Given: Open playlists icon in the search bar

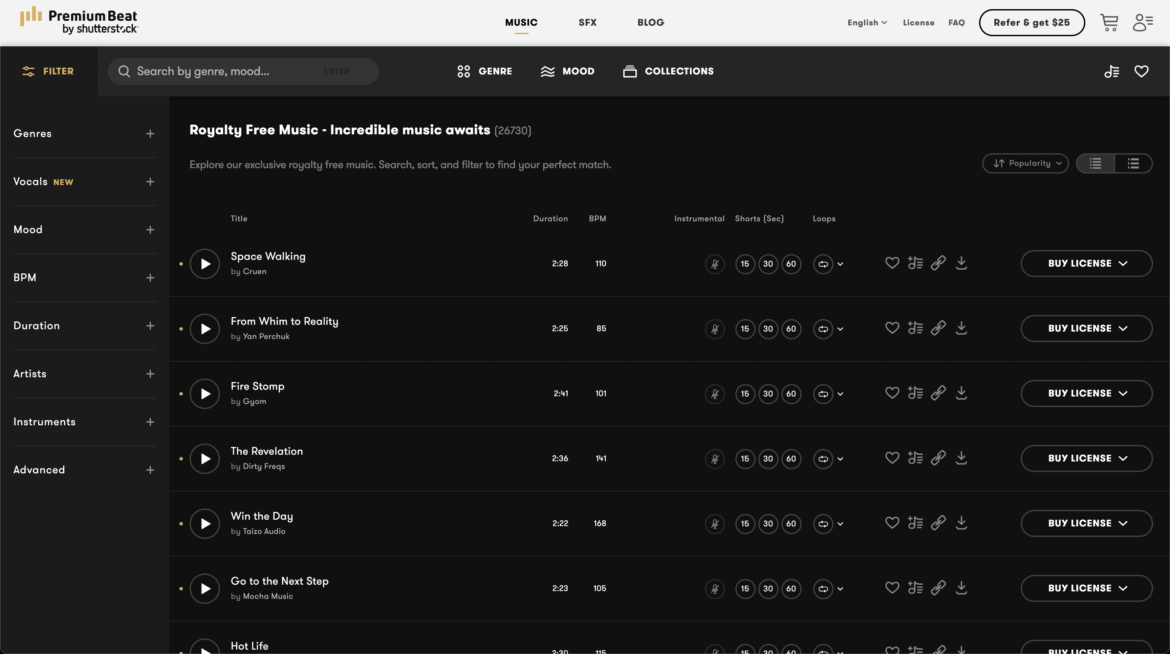Looking at the screenshot, I should click(x=1111, y=71).
